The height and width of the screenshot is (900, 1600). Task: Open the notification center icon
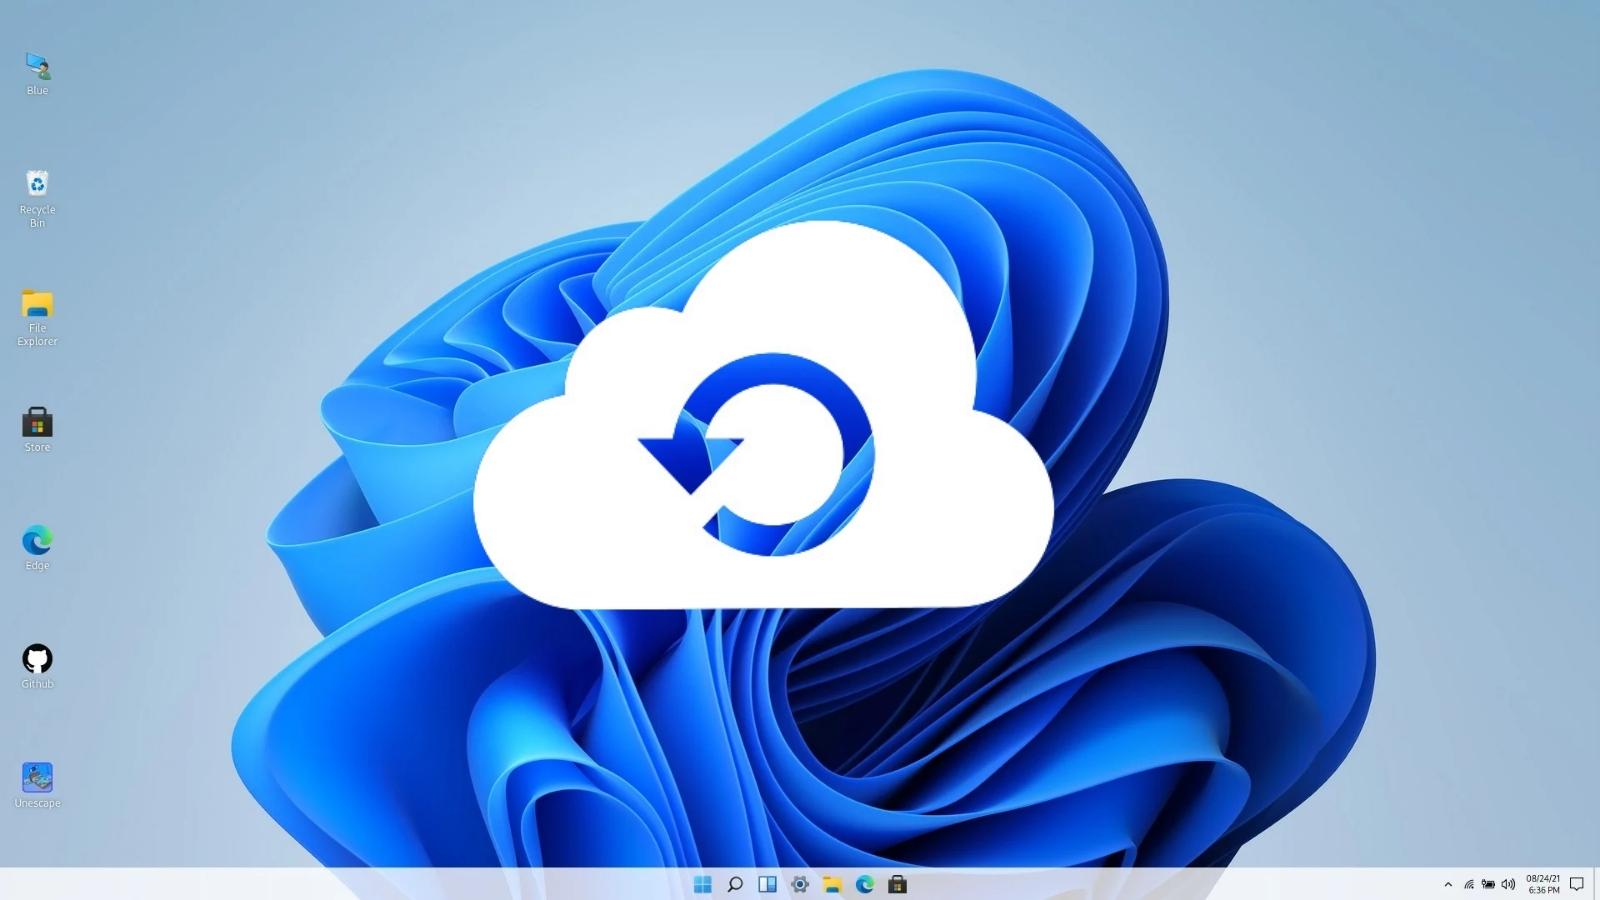tap(1577, 884)
